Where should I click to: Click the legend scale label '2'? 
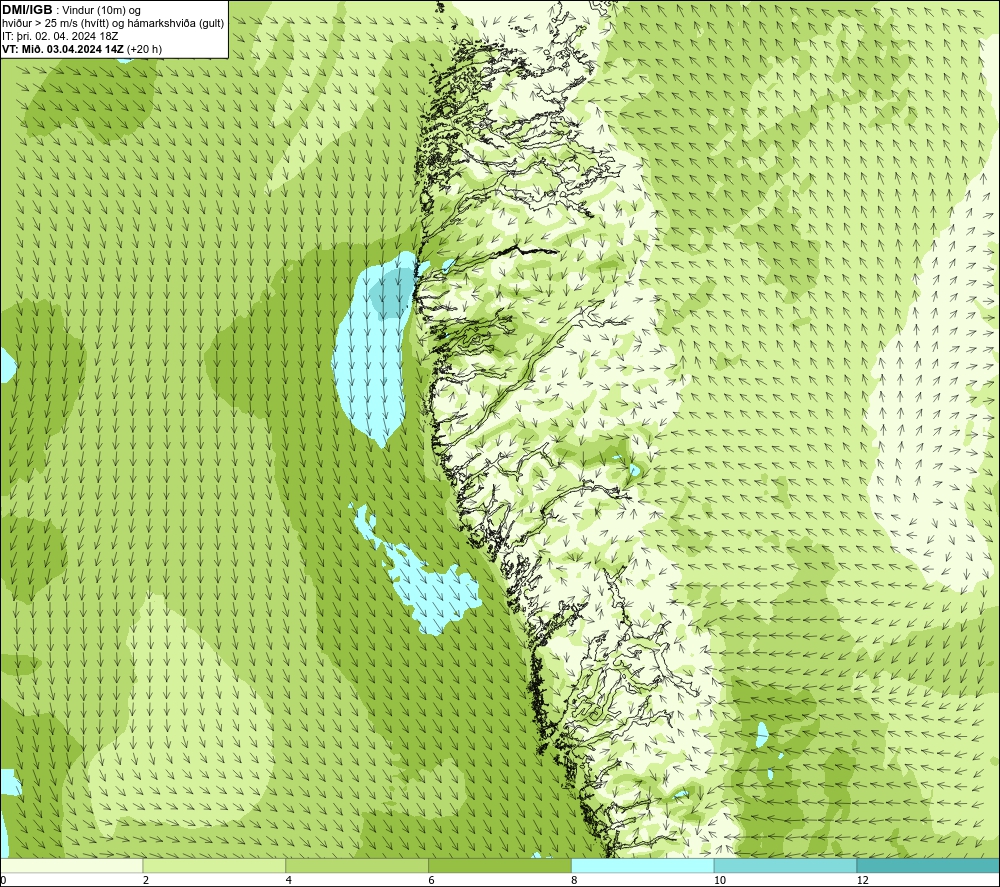(146, 880)
